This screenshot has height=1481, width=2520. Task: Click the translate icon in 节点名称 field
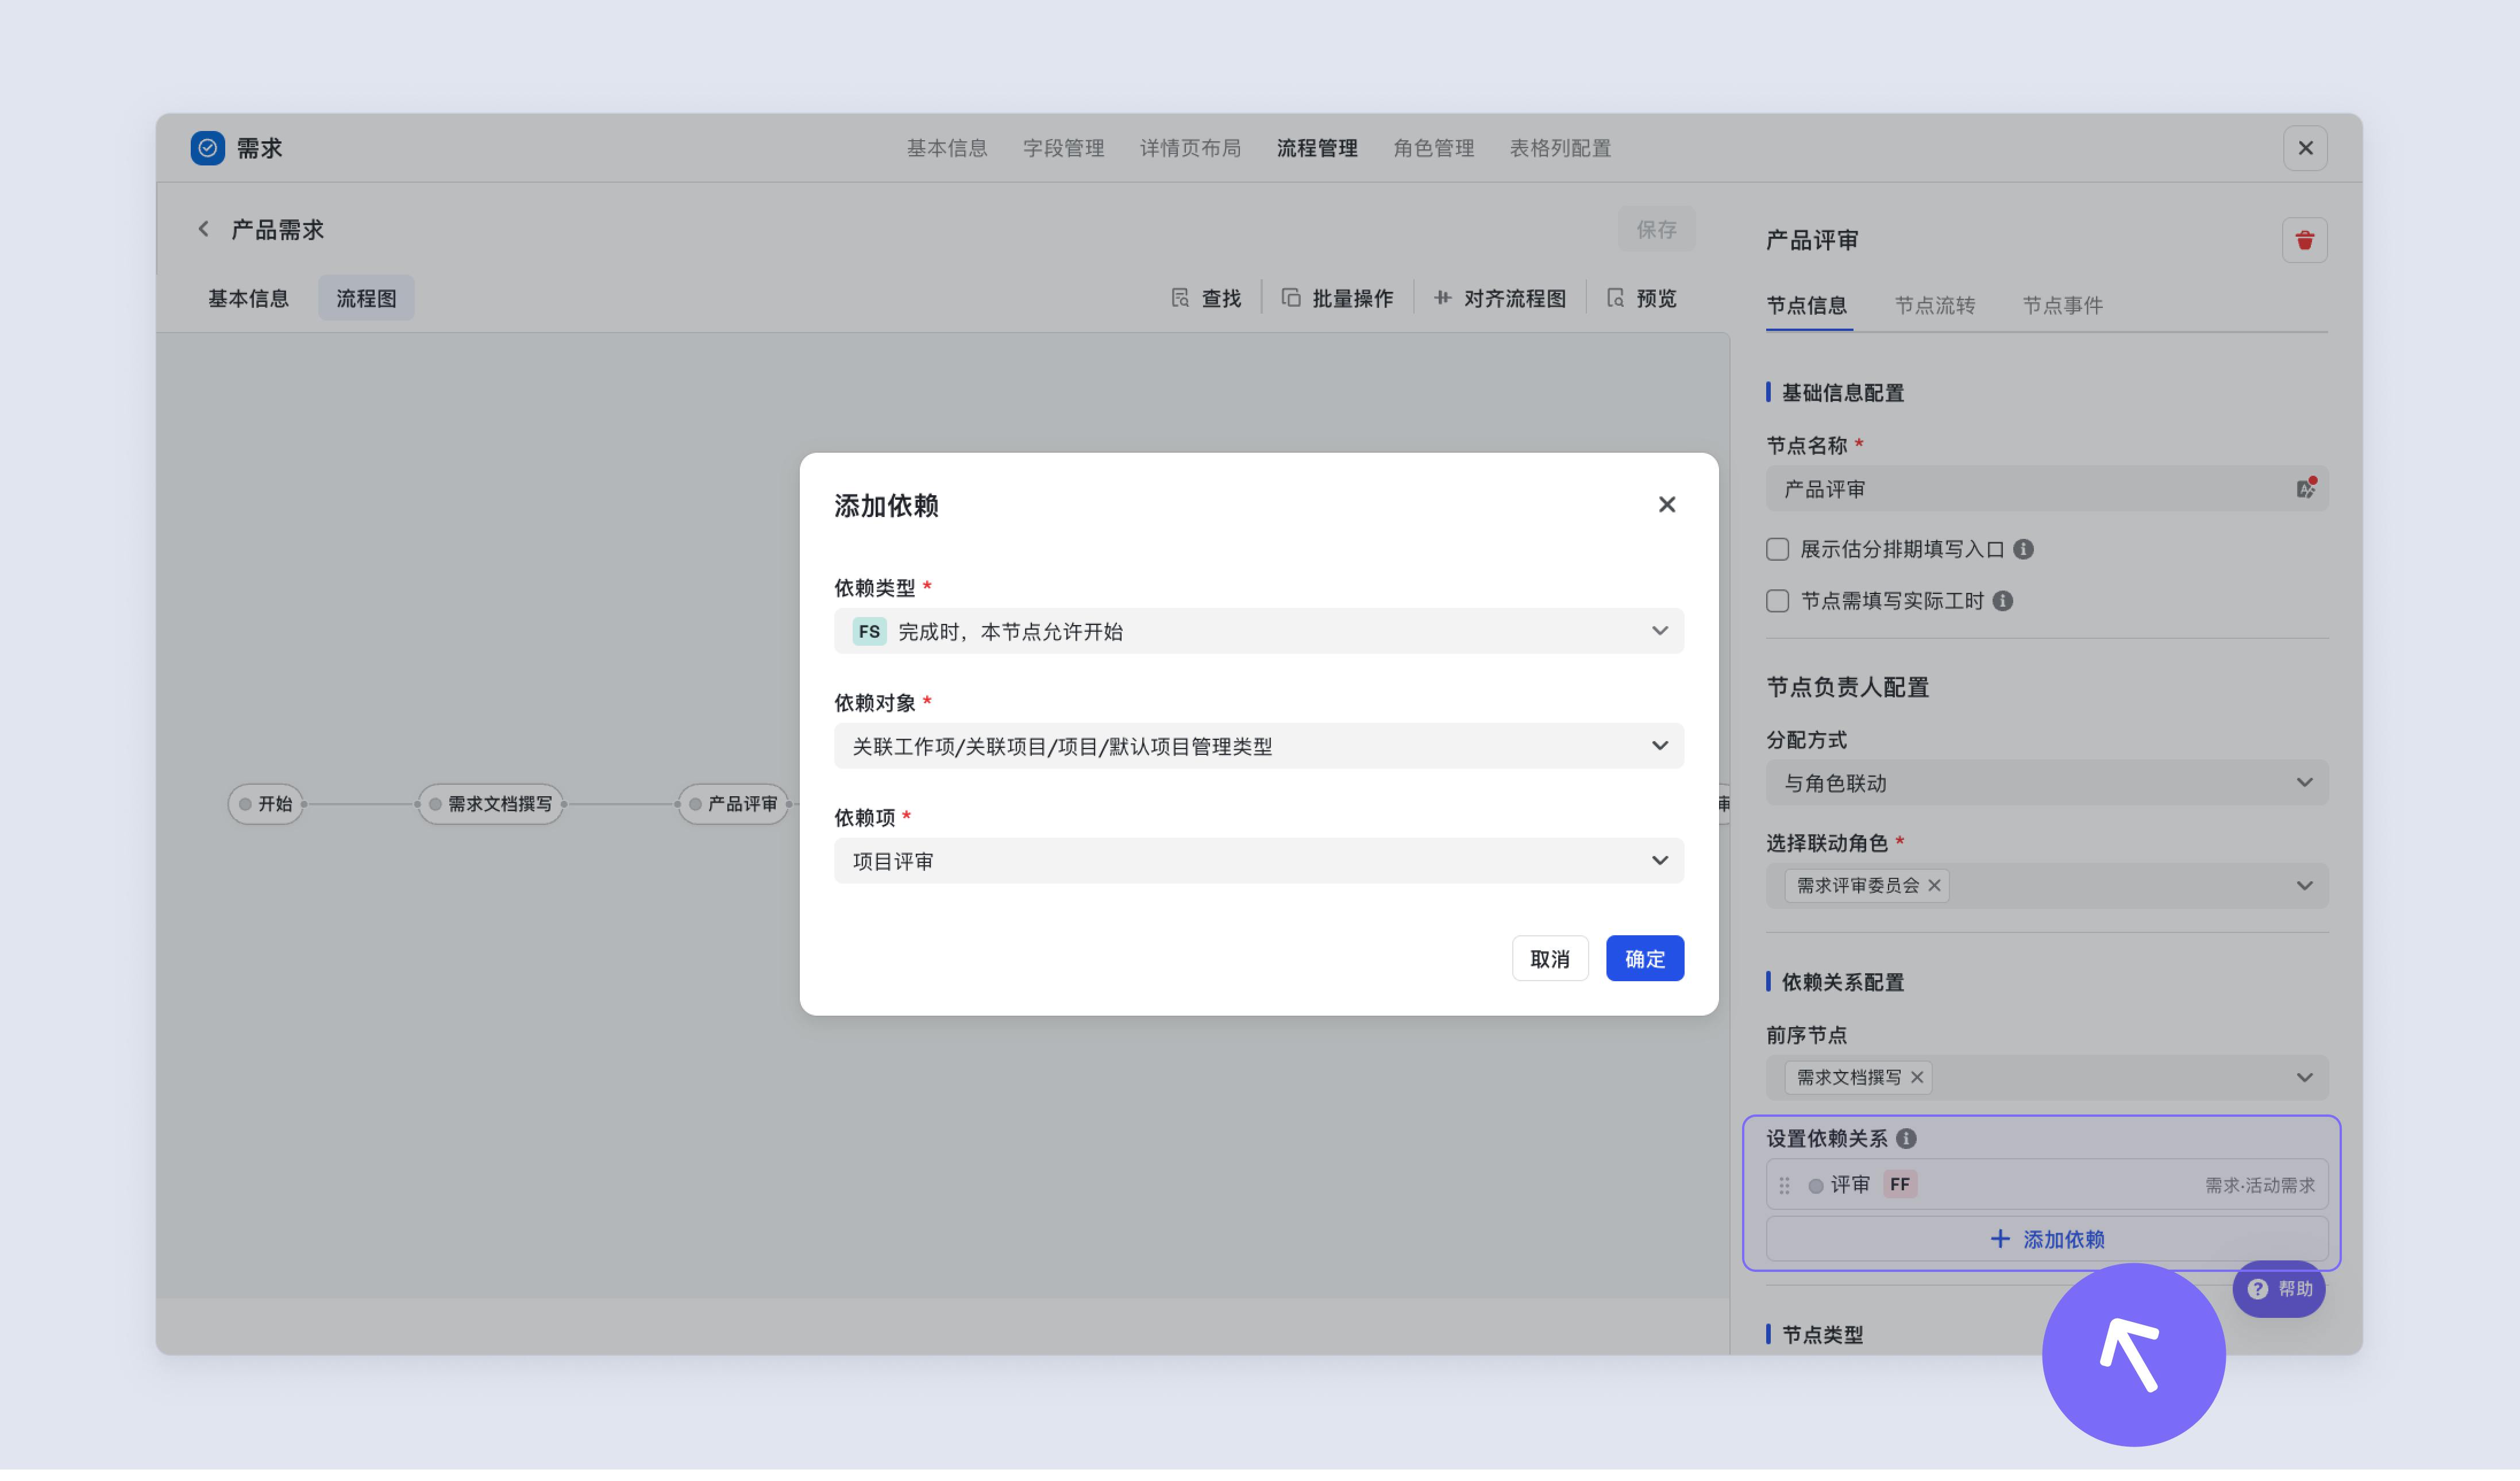pyautogui.click(x=2305, y=488)
